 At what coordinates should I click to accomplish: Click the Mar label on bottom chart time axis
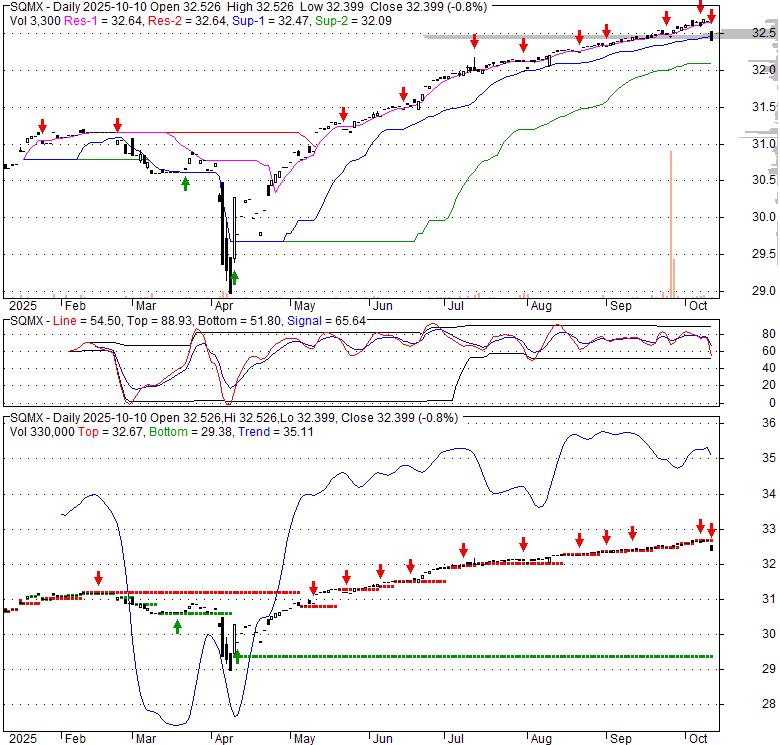point(146,739)
